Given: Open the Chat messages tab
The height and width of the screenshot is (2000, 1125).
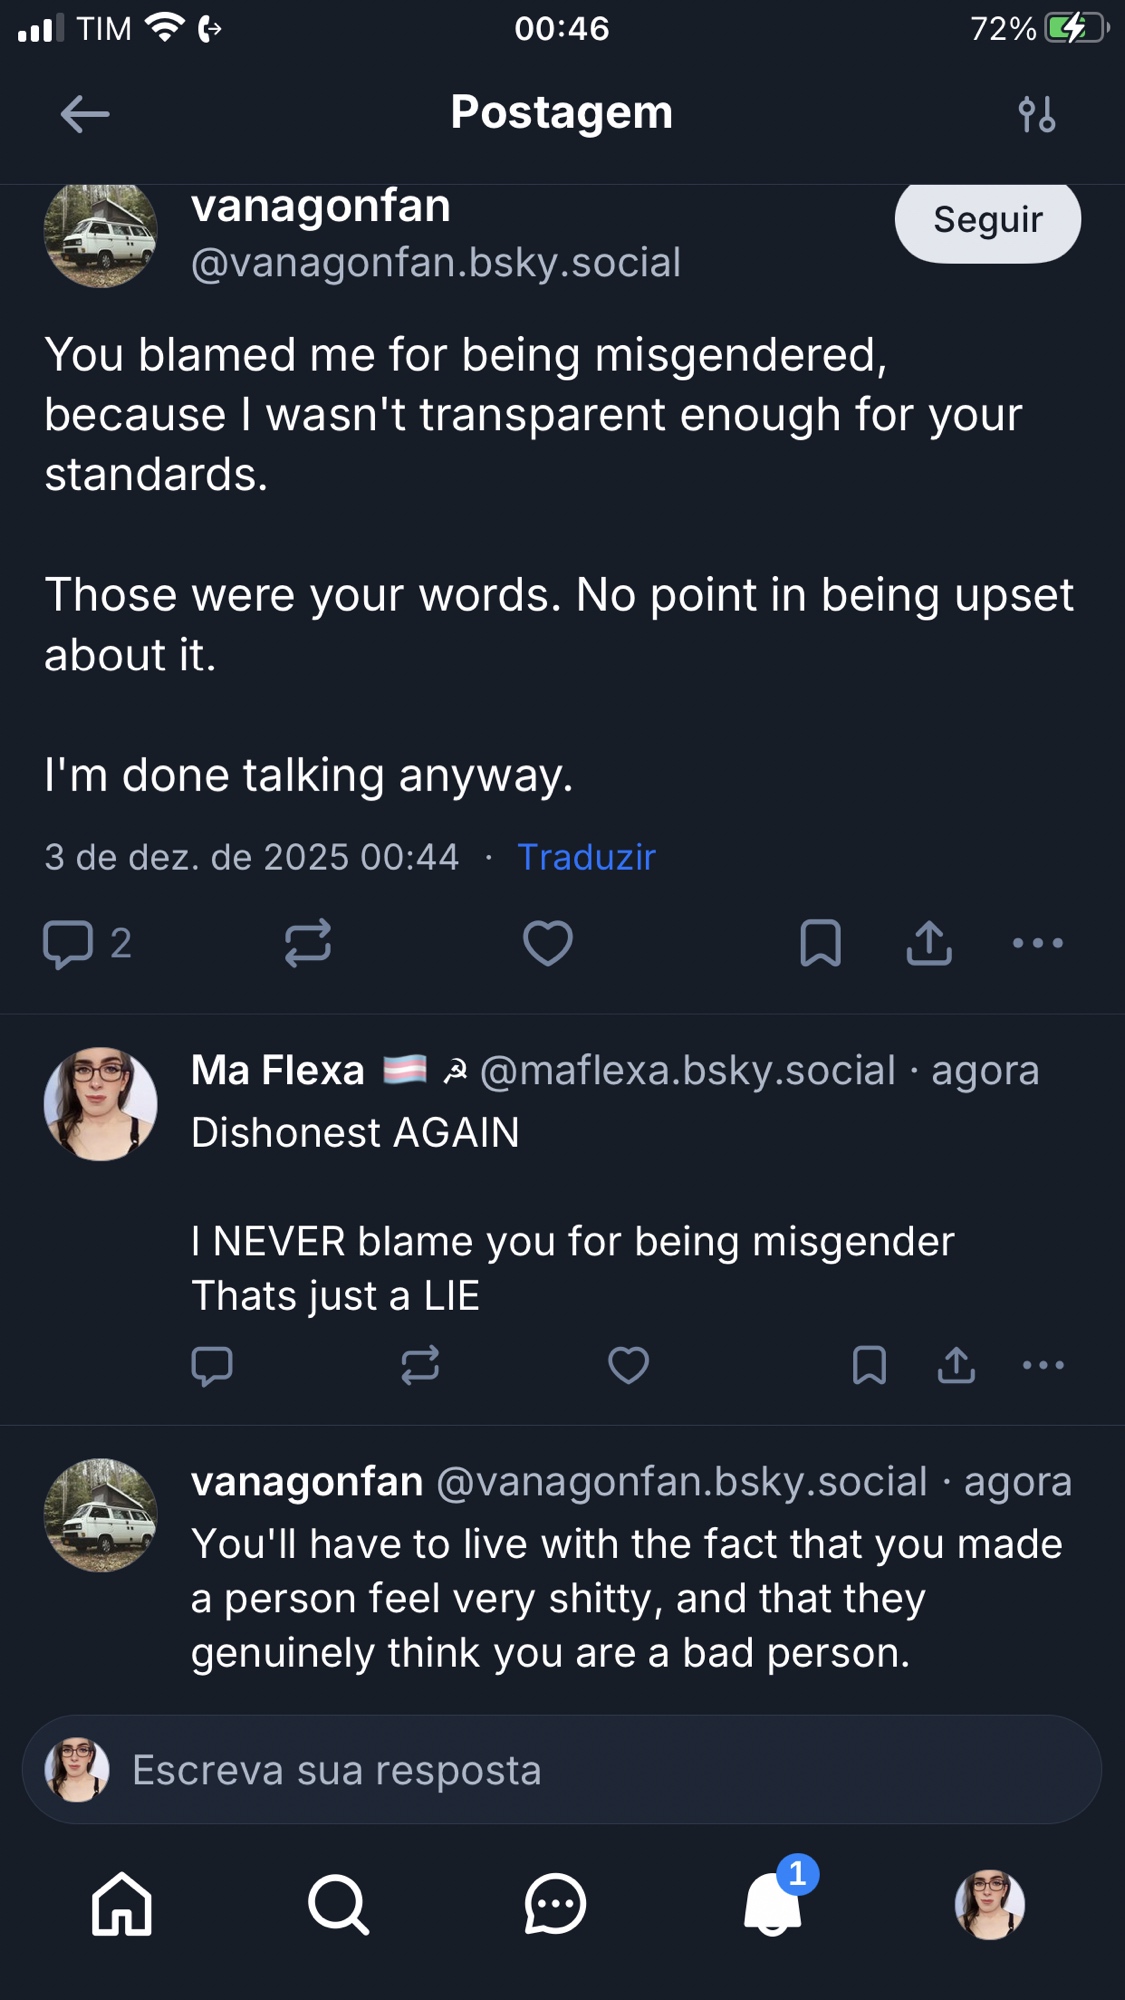Looking at the screenshot, I should coord(555,1904).
